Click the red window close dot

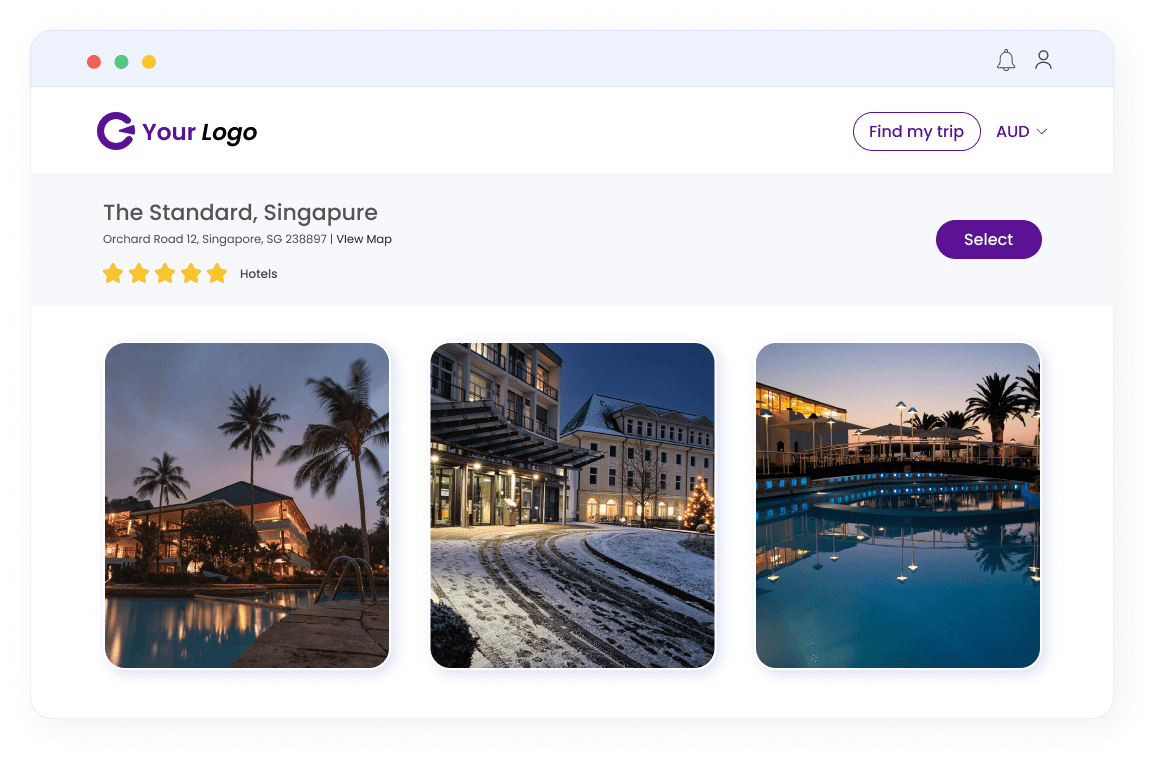tap(94, 62)
